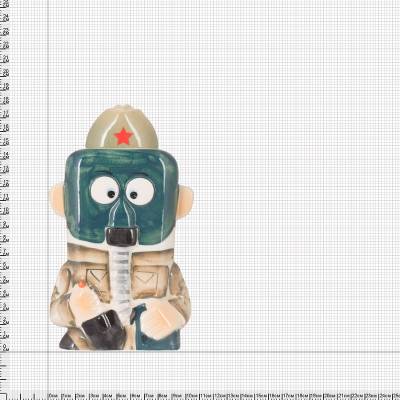
Task: Click the khaki garrison cap
Action: [122, 127]
